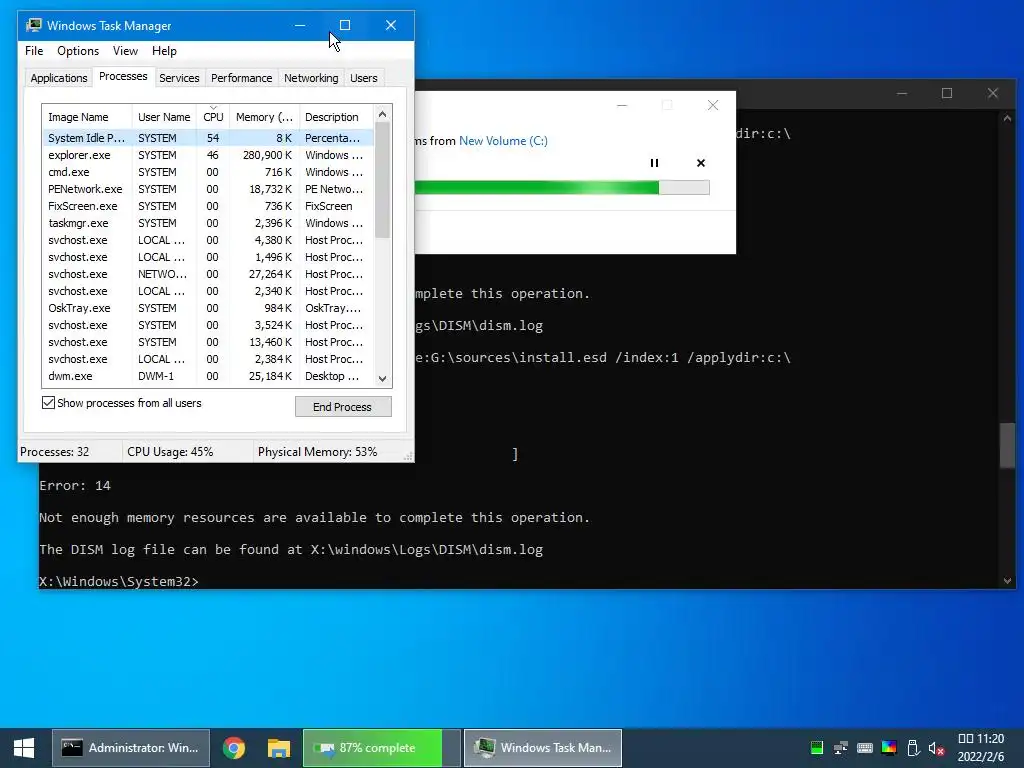Pause the file copy operation
This screenshot has height=768, width=1024.
point(654,163)
